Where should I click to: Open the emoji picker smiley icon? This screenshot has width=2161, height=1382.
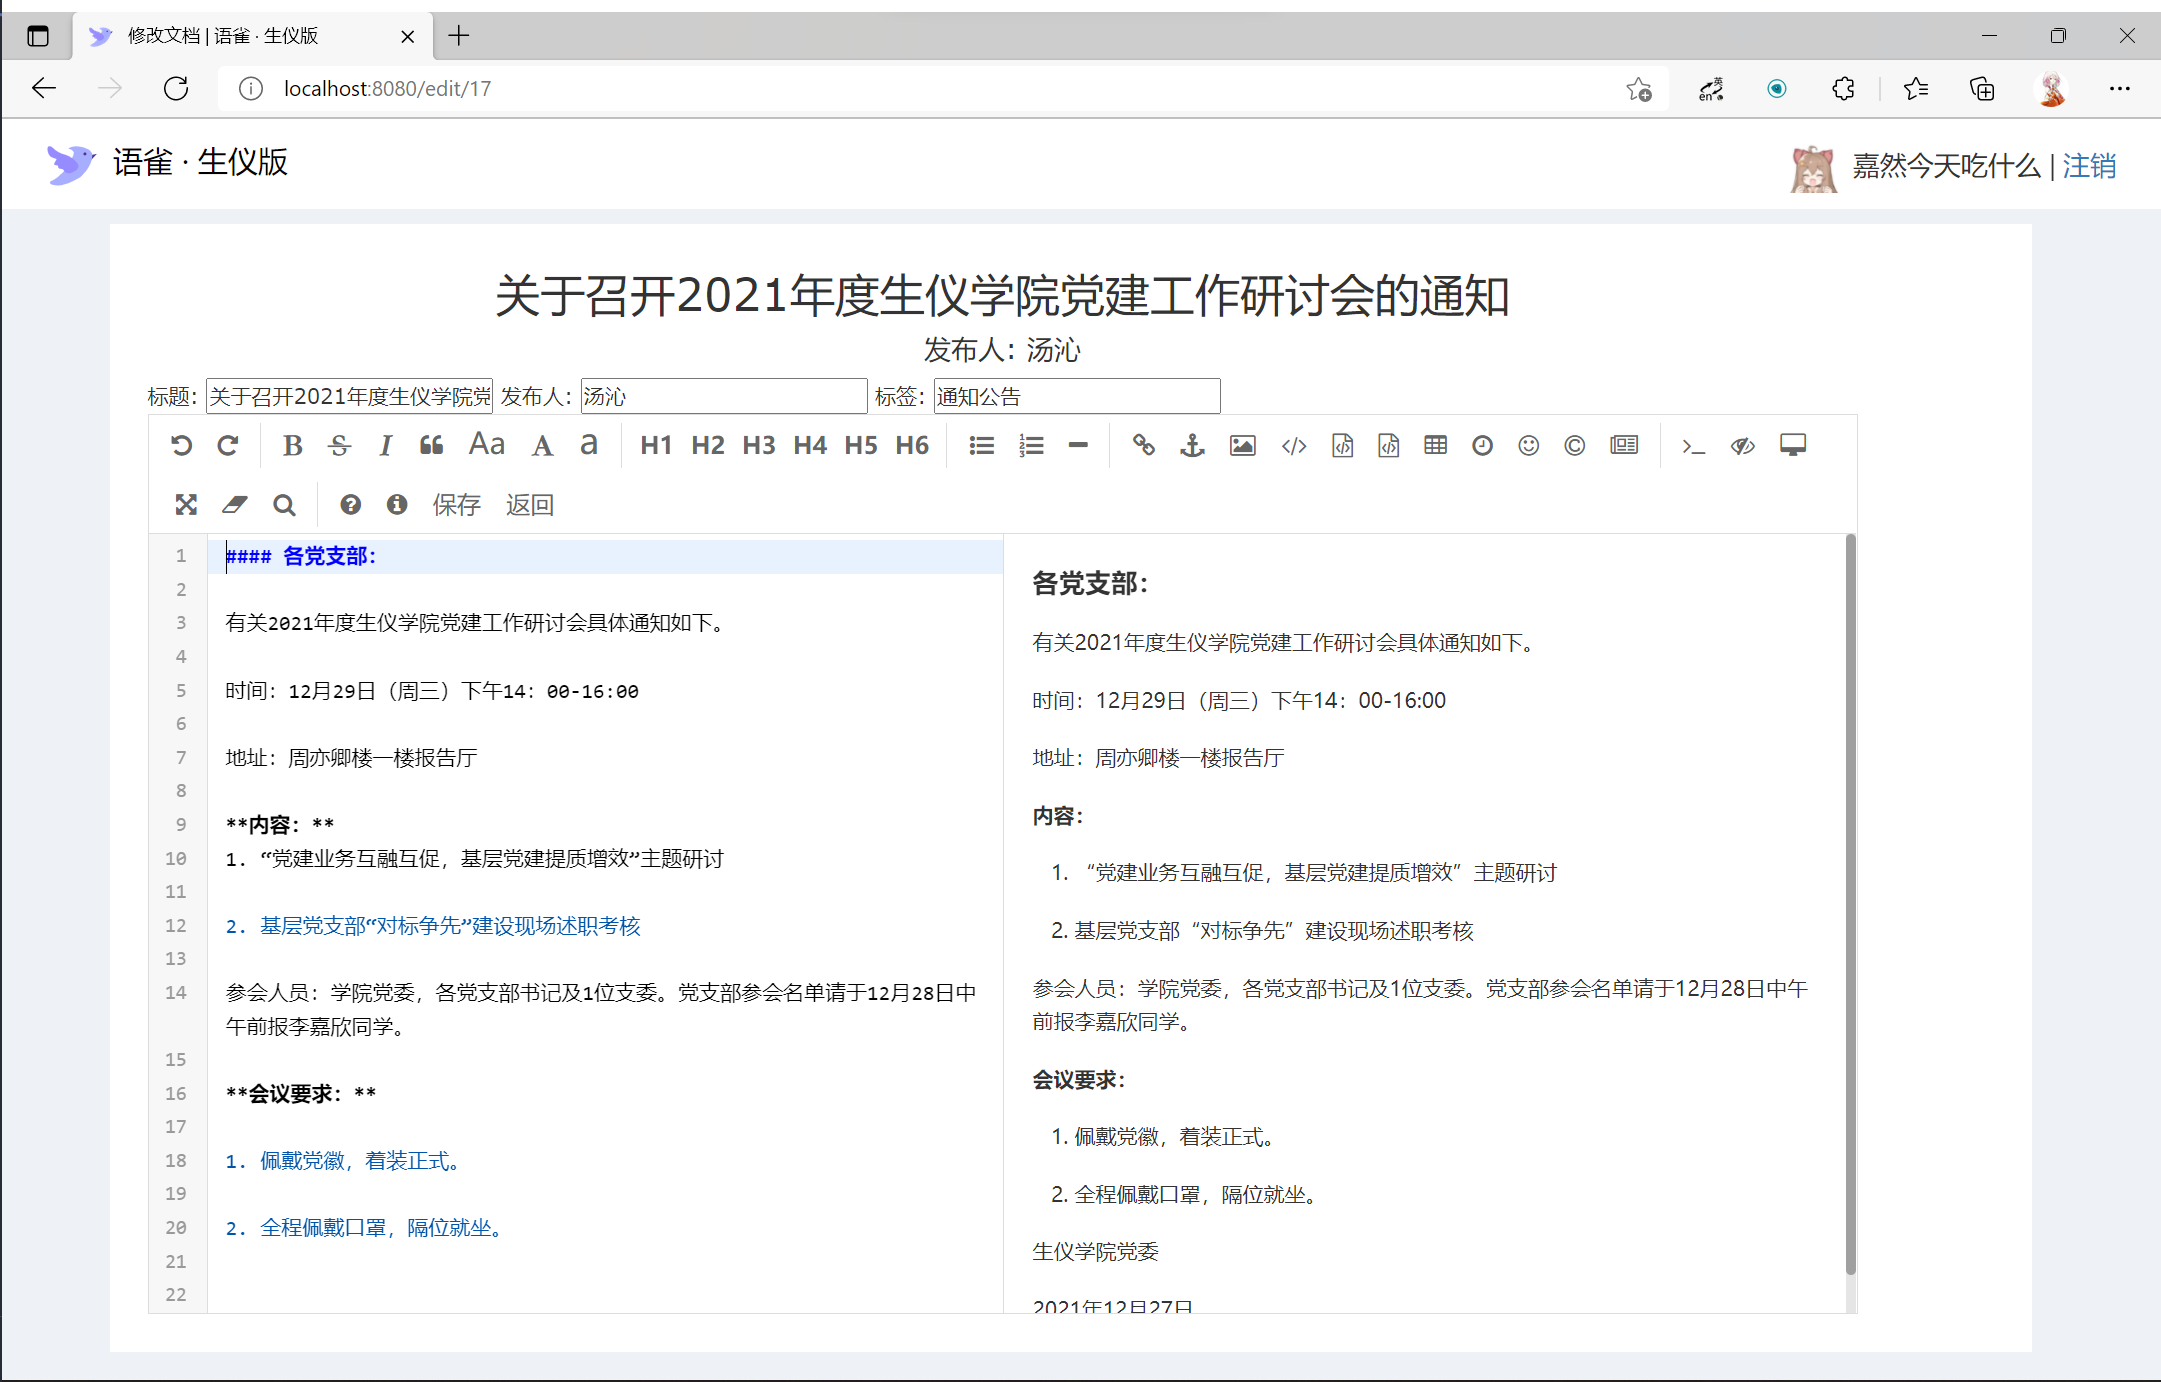click(x=1529, y=446)
